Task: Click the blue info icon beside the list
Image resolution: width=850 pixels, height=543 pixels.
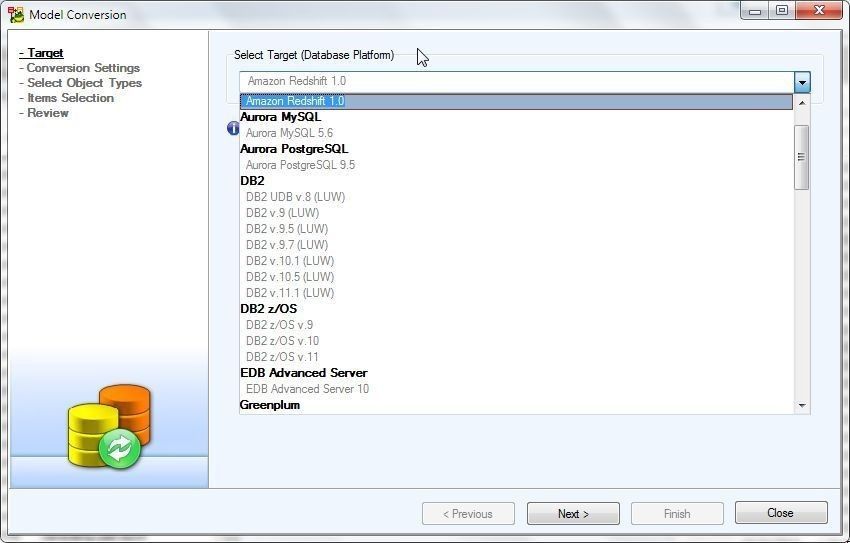Action: [233, 128]
